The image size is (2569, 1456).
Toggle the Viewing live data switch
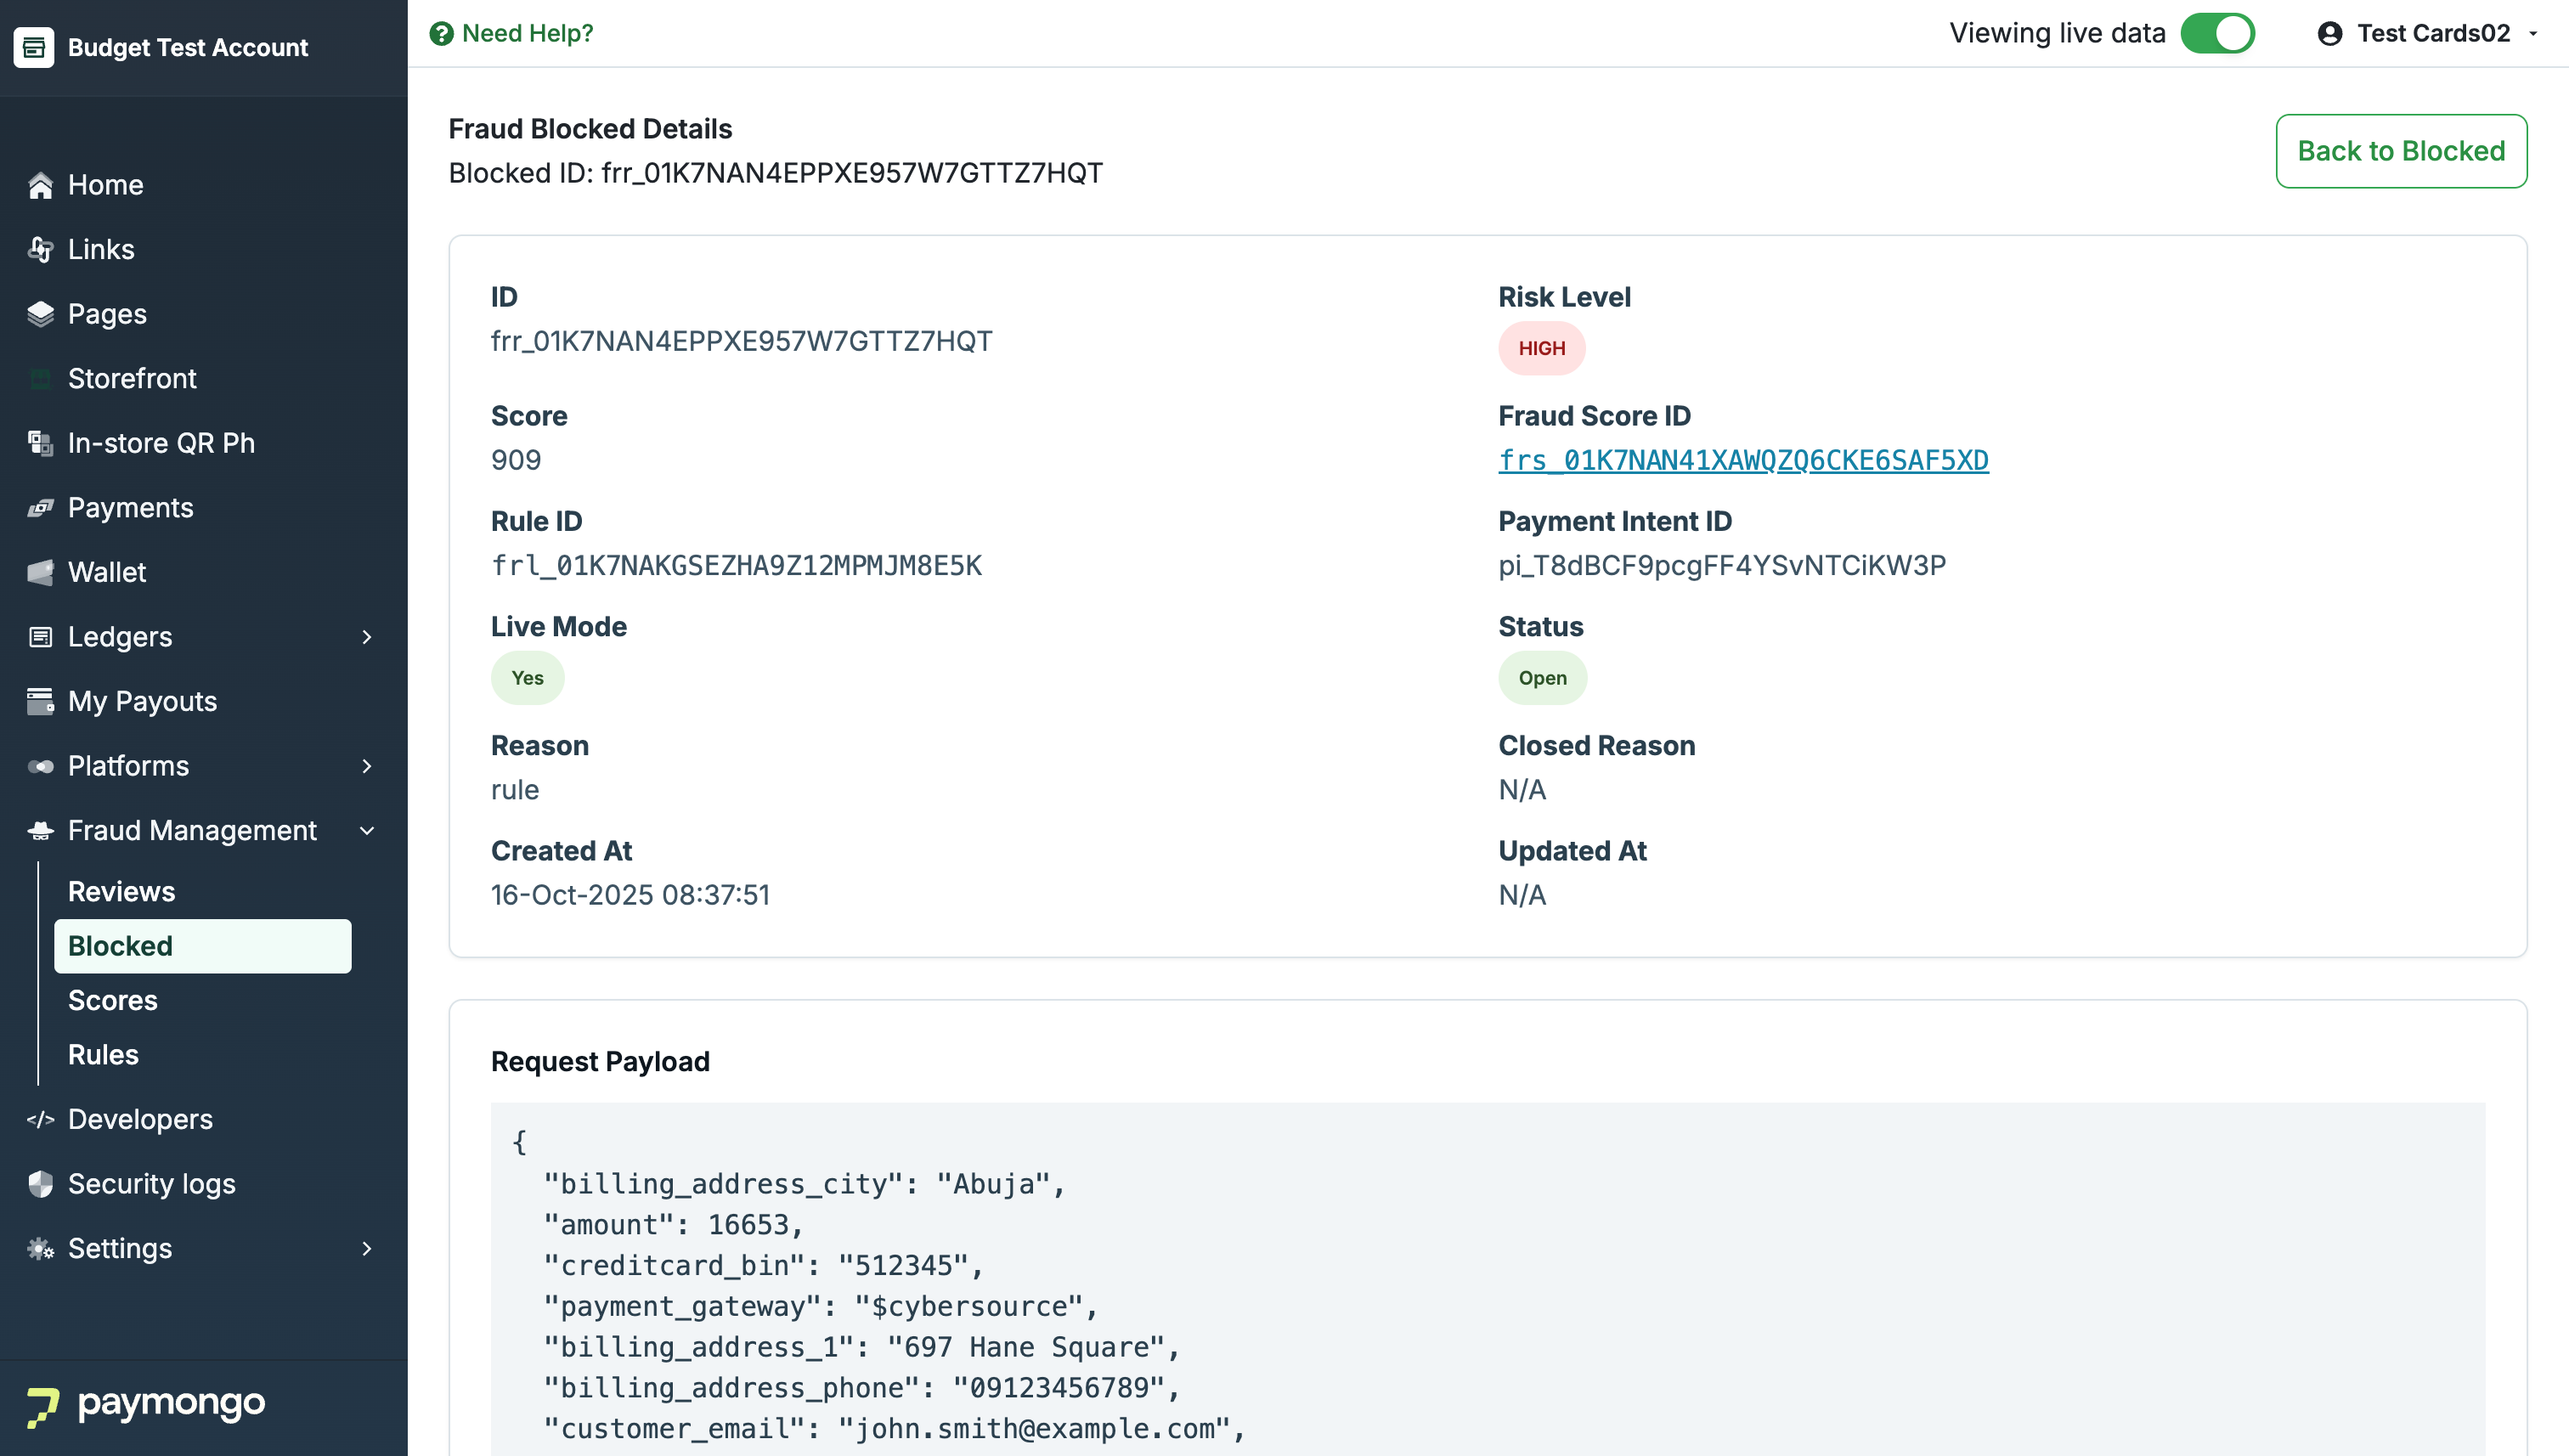[2217, 34]
